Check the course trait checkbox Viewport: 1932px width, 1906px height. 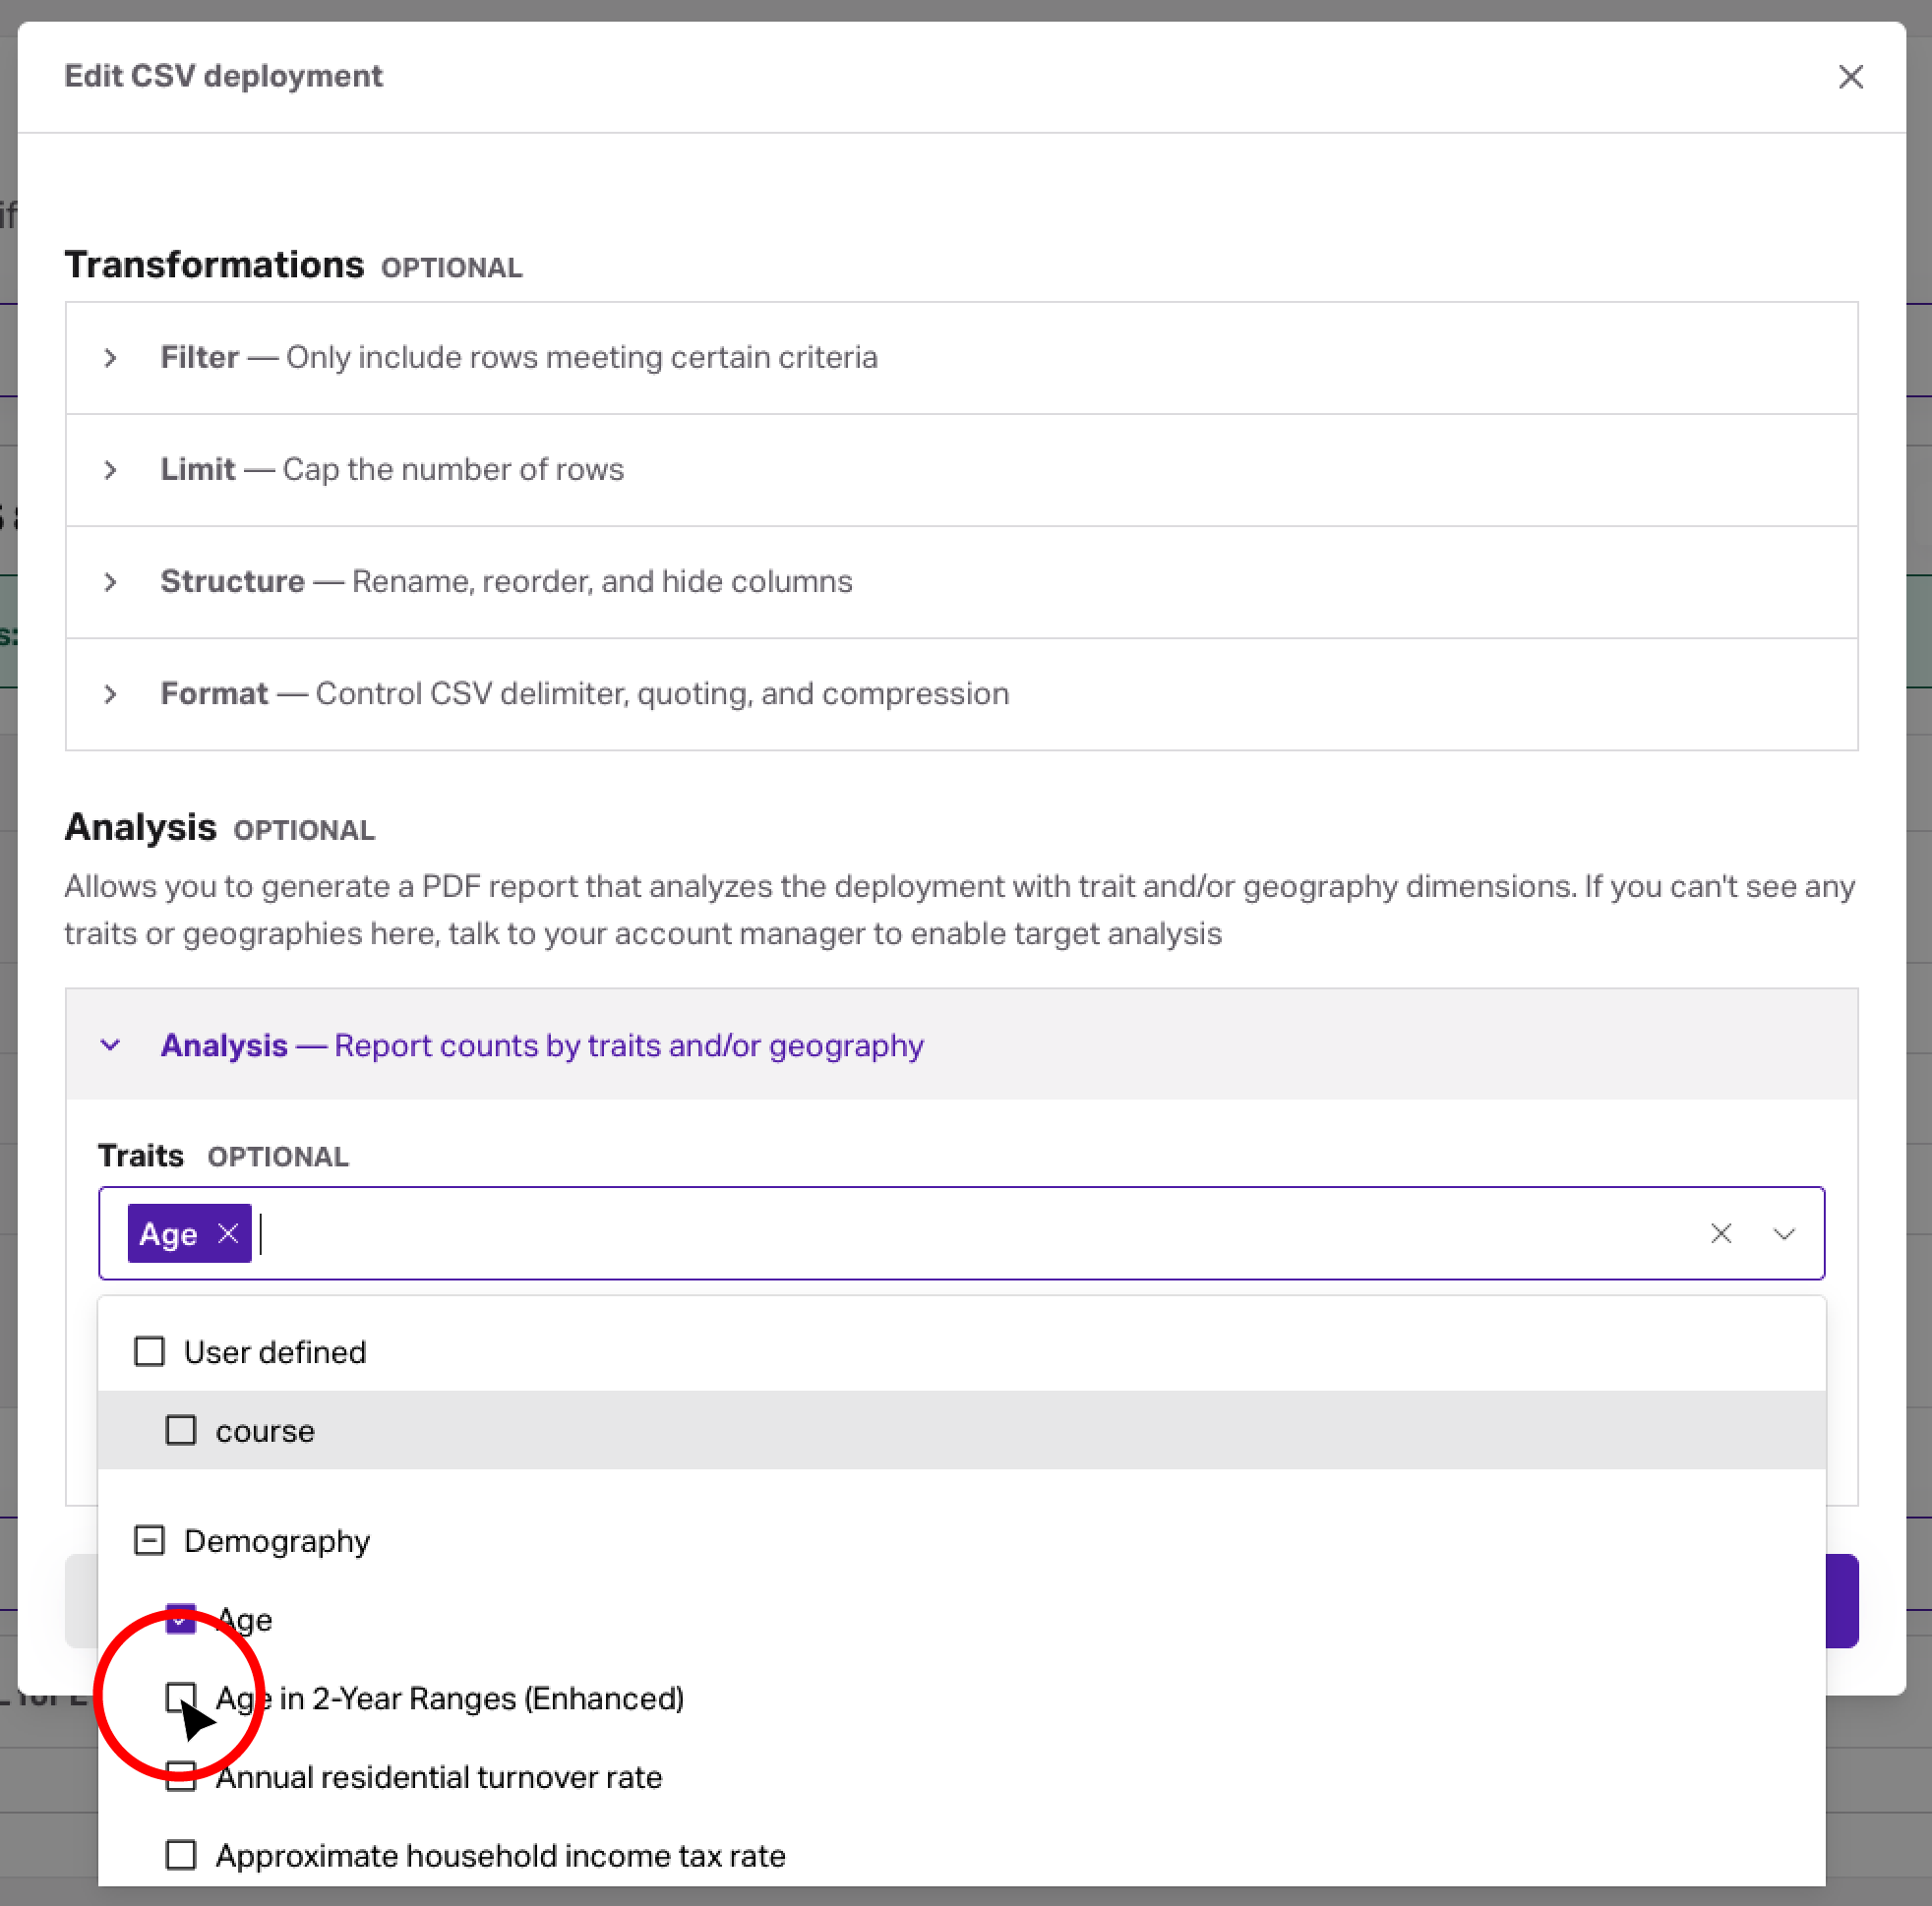click(181, 1431)
